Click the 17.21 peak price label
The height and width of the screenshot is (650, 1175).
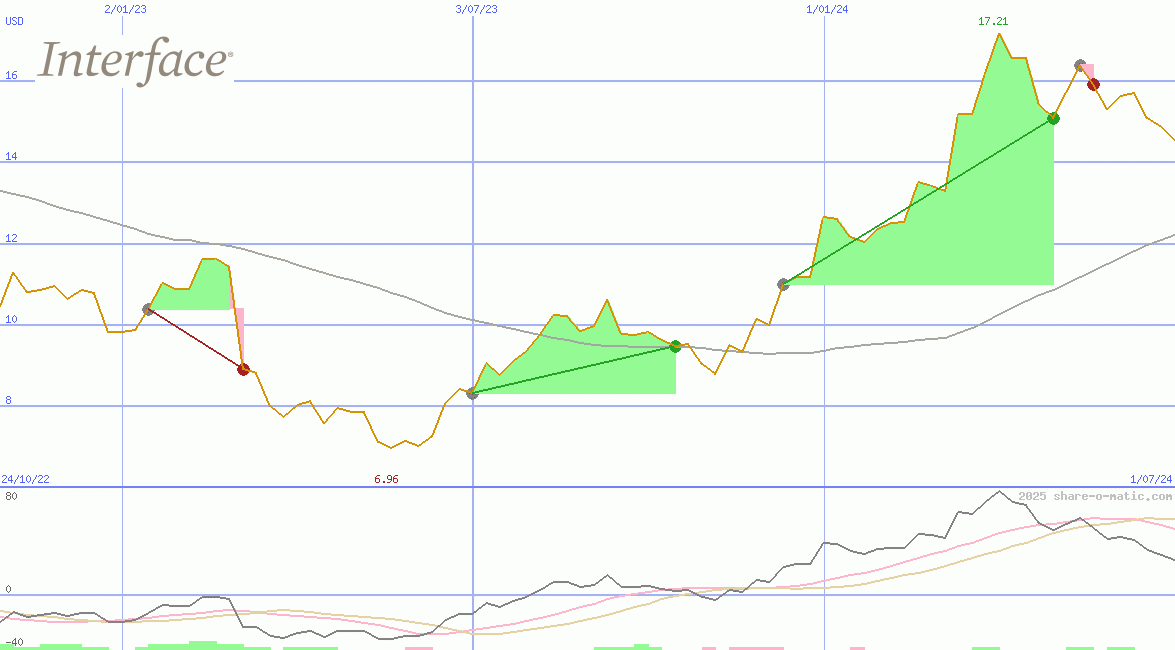point(992,21)
